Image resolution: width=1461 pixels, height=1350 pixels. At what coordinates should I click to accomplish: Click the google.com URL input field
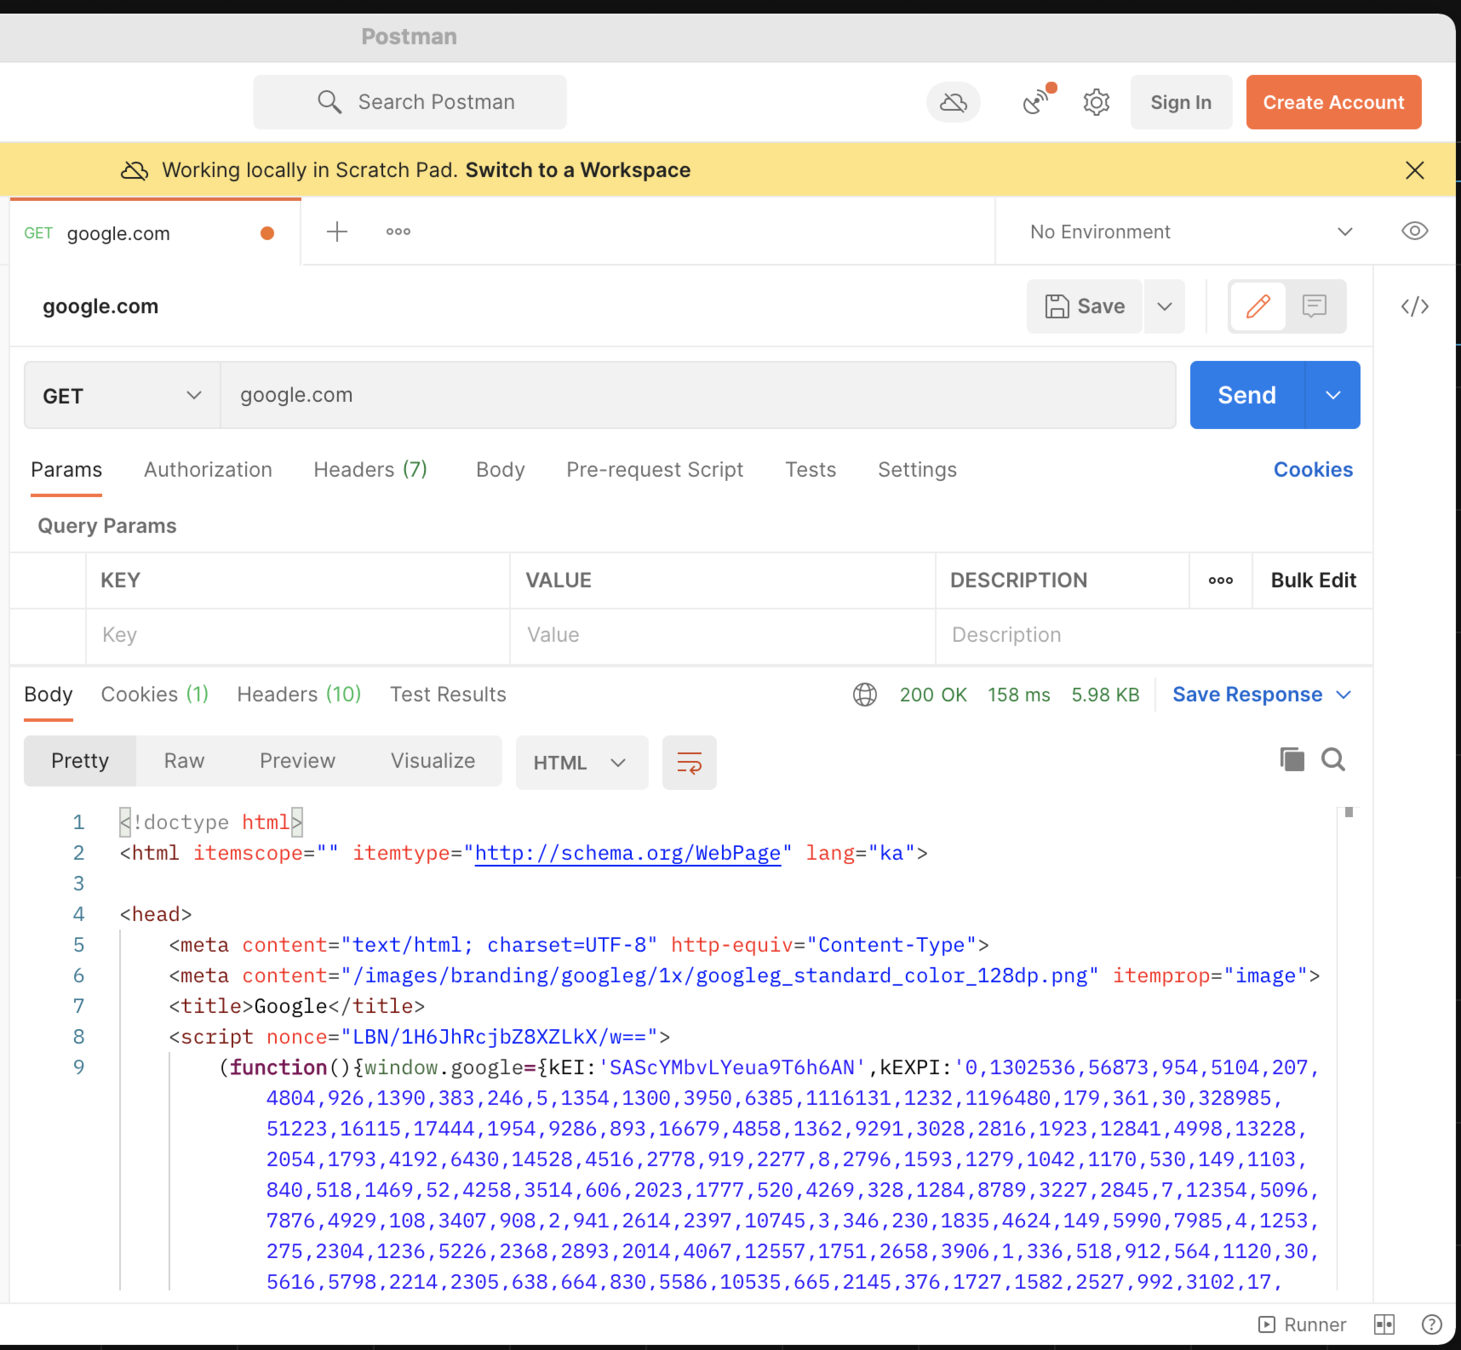click(x=698, y=395)
